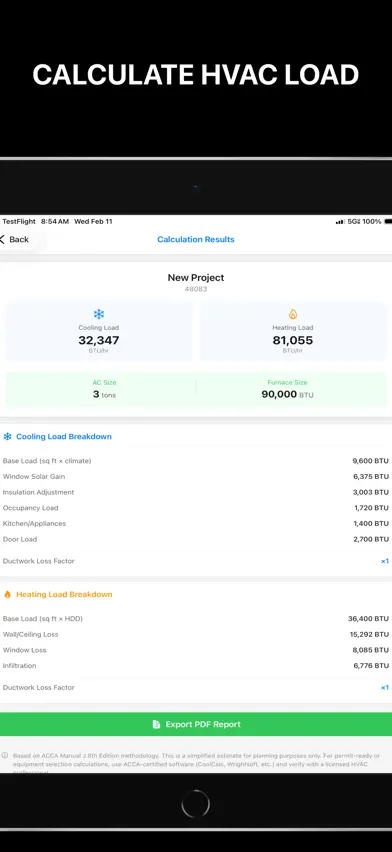Click the 8,085 BTU value
This screenshot has width=392, height=852.
[x=371, y=650]
